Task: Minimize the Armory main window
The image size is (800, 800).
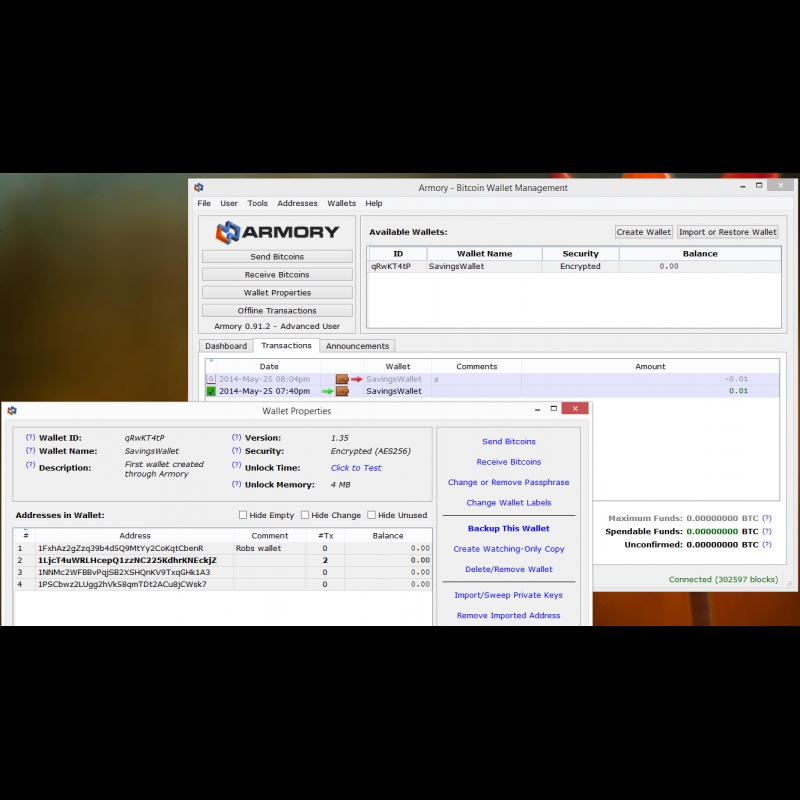Action: tap(742, 186)
